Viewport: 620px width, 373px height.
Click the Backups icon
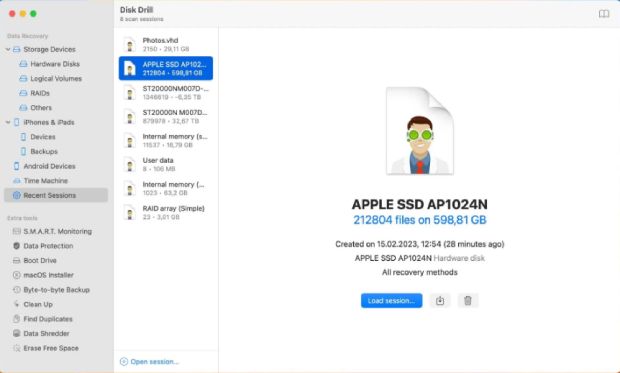click(23, 151)
